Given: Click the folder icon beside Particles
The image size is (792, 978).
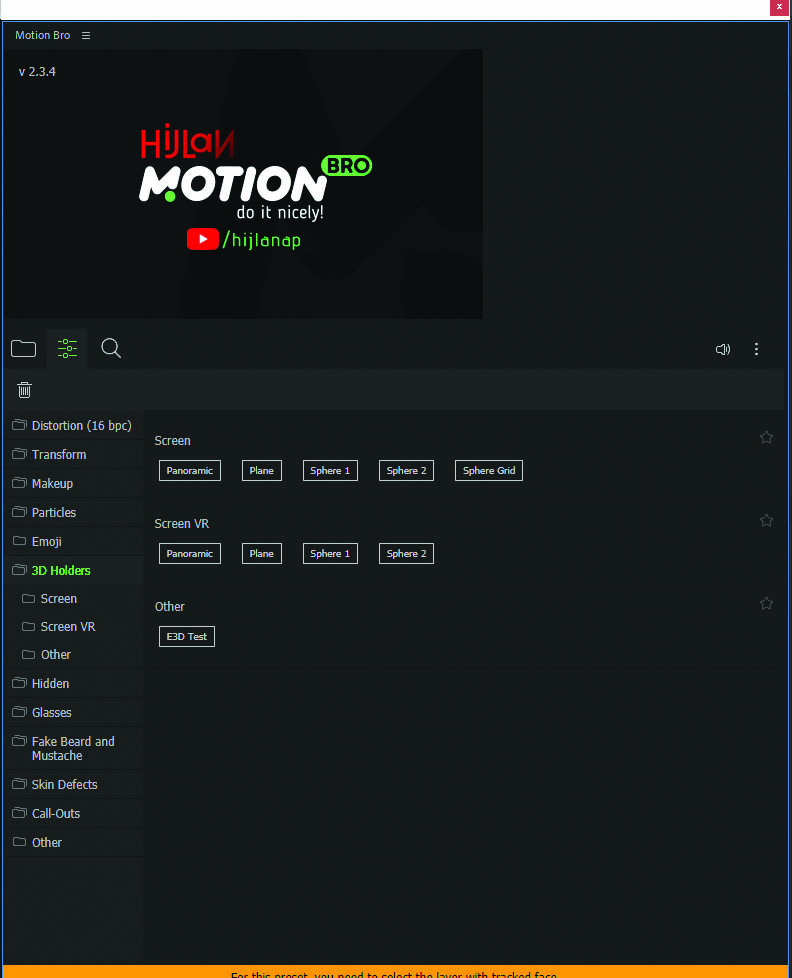Looking at the screenshot, I should [19, 512].
